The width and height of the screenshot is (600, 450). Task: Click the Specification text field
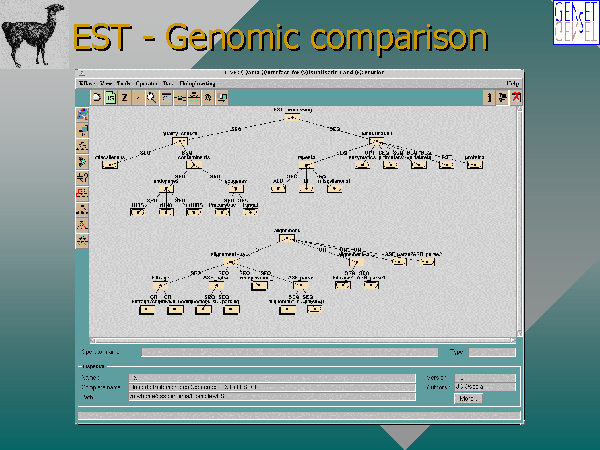pyautogui.click(x=289, y=352)
